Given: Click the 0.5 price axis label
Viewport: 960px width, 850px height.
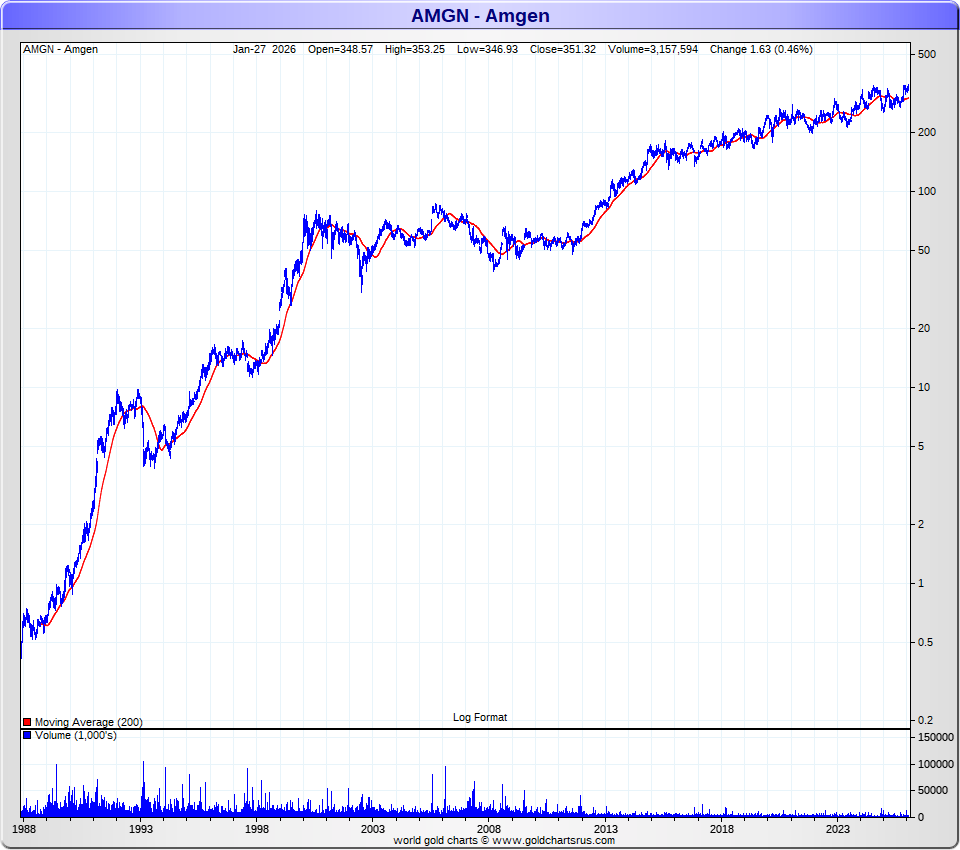Looking at the screenshot, I should coord(926,642).
